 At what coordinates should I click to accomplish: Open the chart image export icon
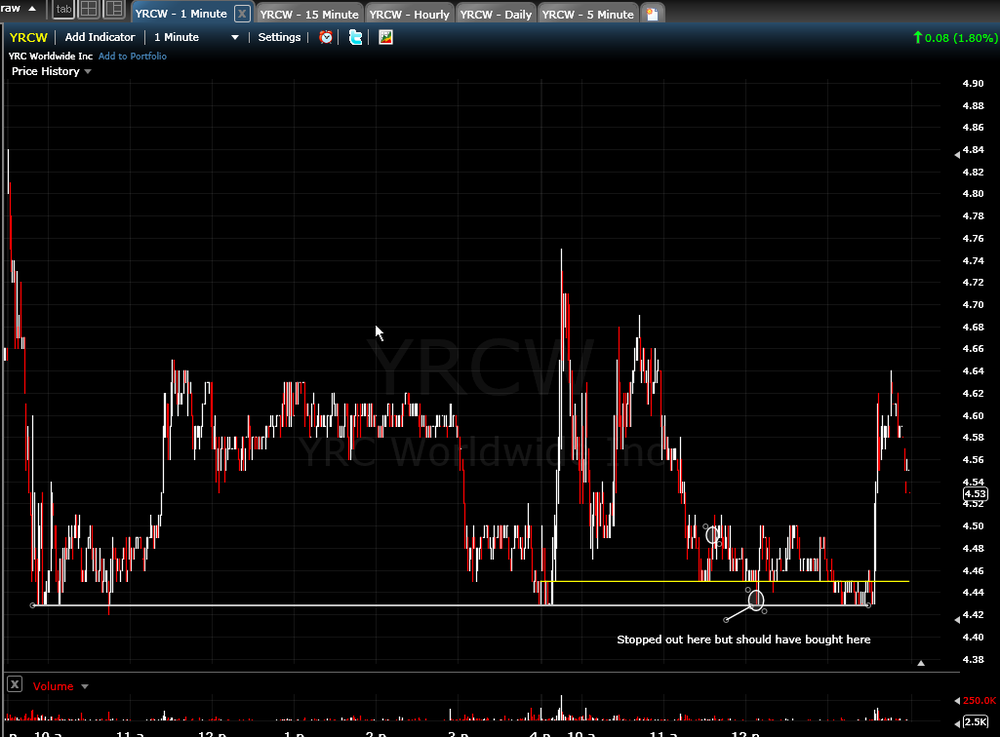point(385,37)
